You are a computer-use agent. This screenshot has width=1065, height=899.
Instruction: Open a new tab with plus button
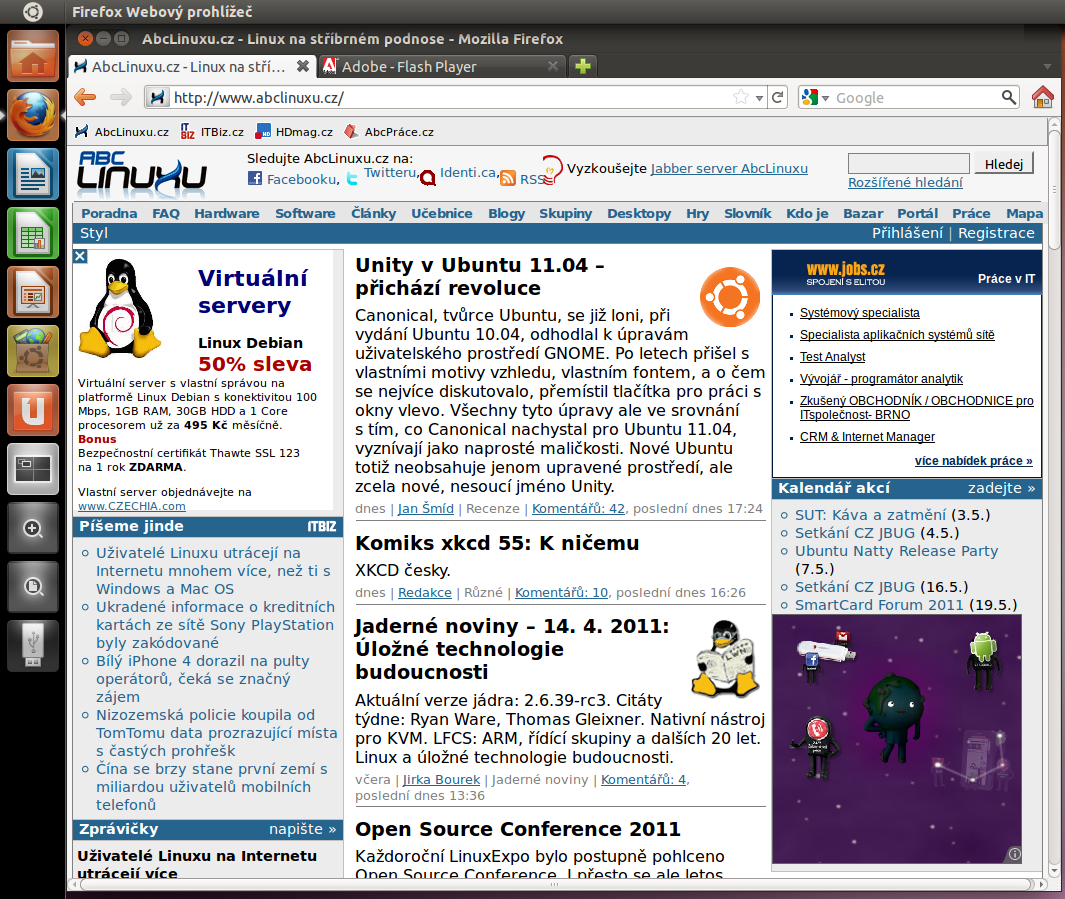tap(583, 66)
